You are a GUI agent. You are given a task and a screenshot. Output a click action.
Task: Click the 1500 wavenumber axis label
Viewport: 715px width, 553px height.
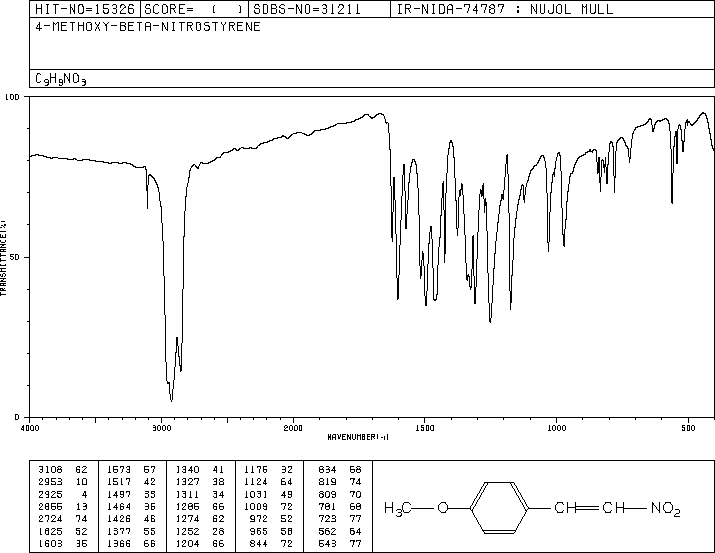[425, 428]
